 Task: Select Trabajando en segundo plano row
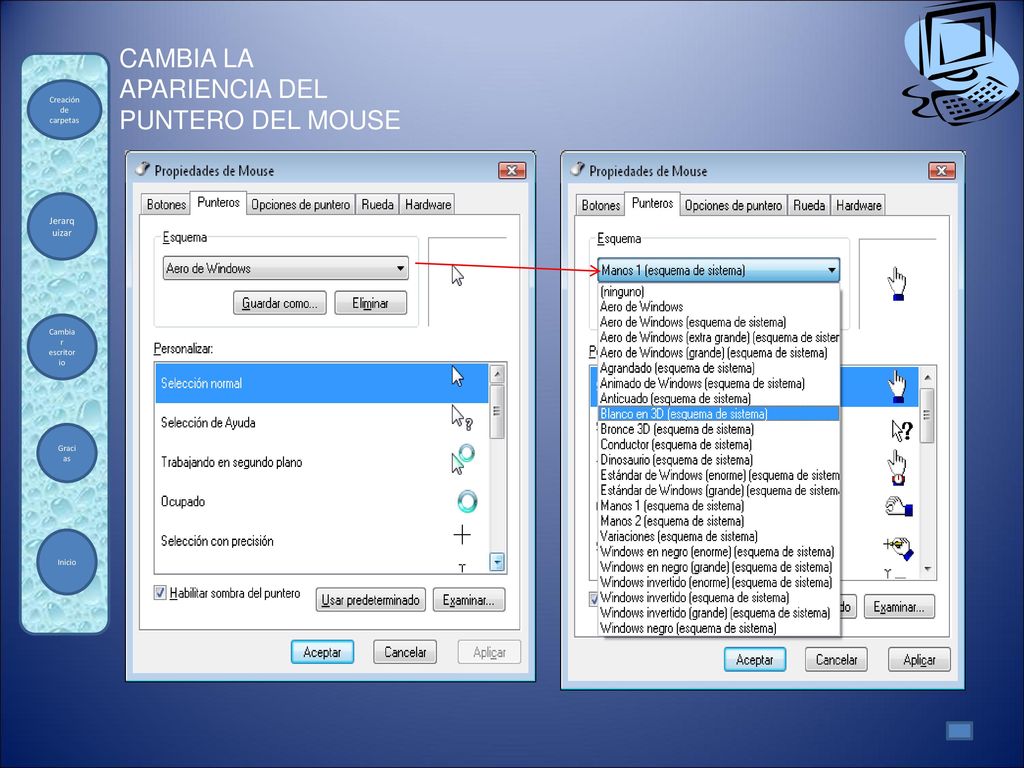pos(321,462)
